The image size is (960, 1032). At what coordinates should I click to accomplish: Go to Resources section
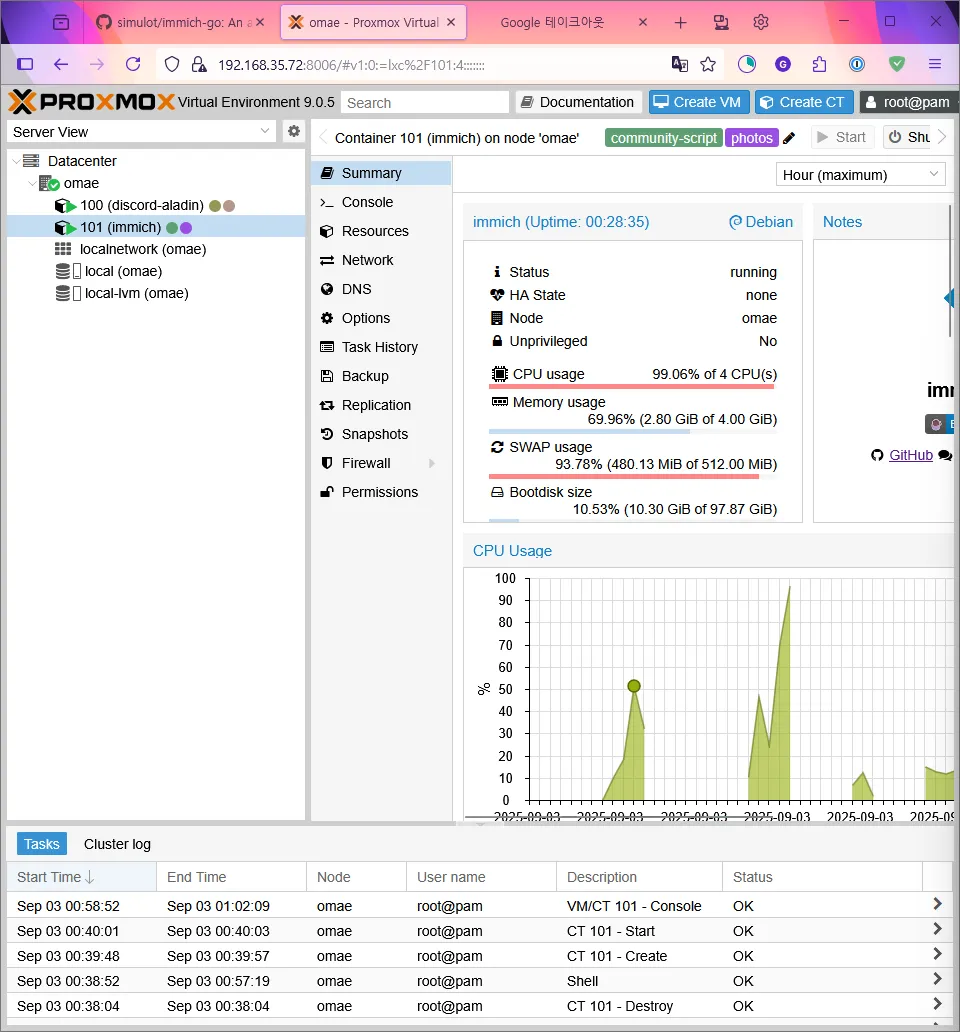click(381, 231)
